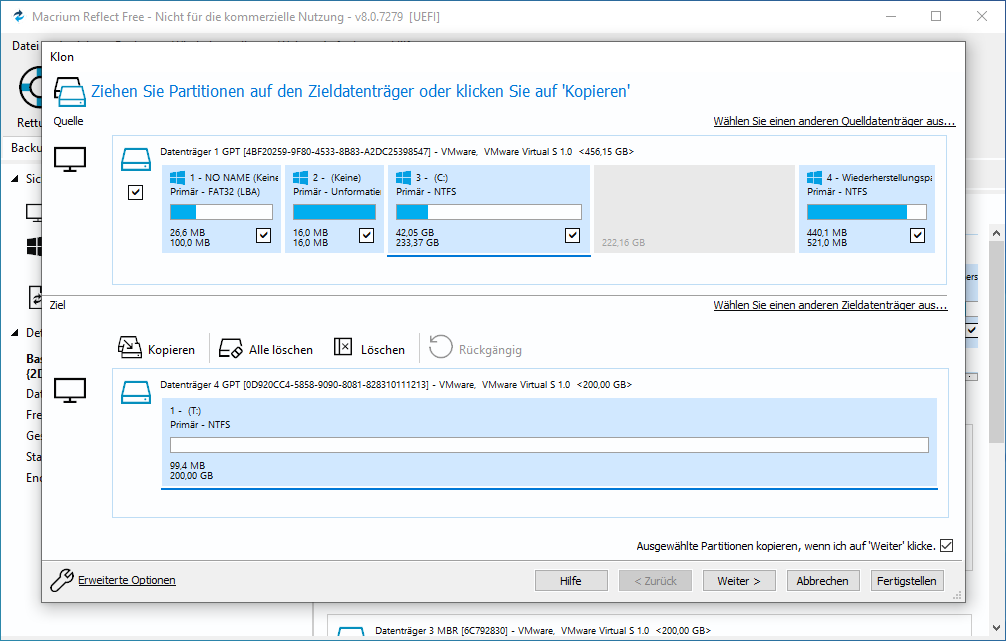This screenshot has width=1006, height=641.
Task: Toggle 'Ausgewählte Partitionen kopieren' checkbox
Action: point(946,545)
